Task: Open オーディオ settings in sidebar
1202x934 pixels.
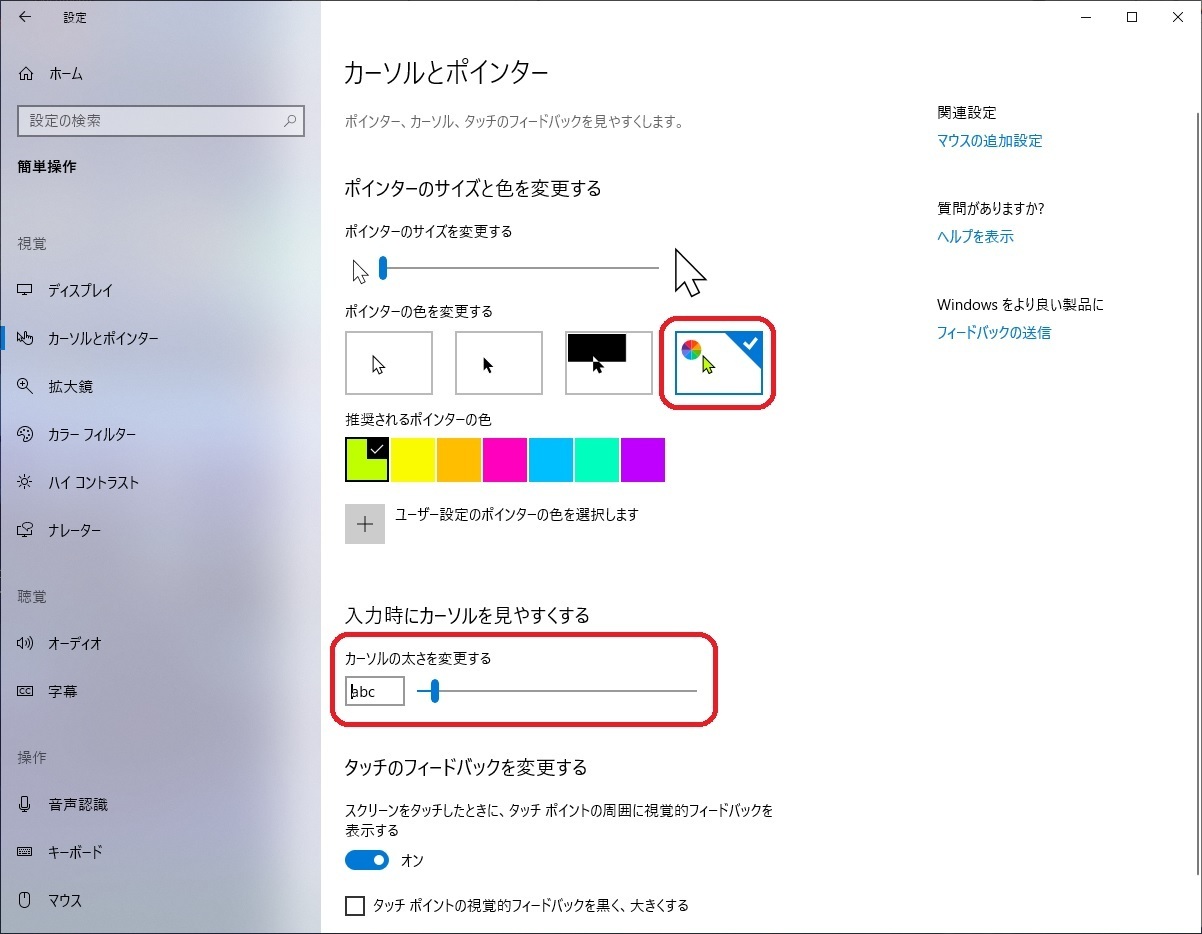Action: (74, 644)
